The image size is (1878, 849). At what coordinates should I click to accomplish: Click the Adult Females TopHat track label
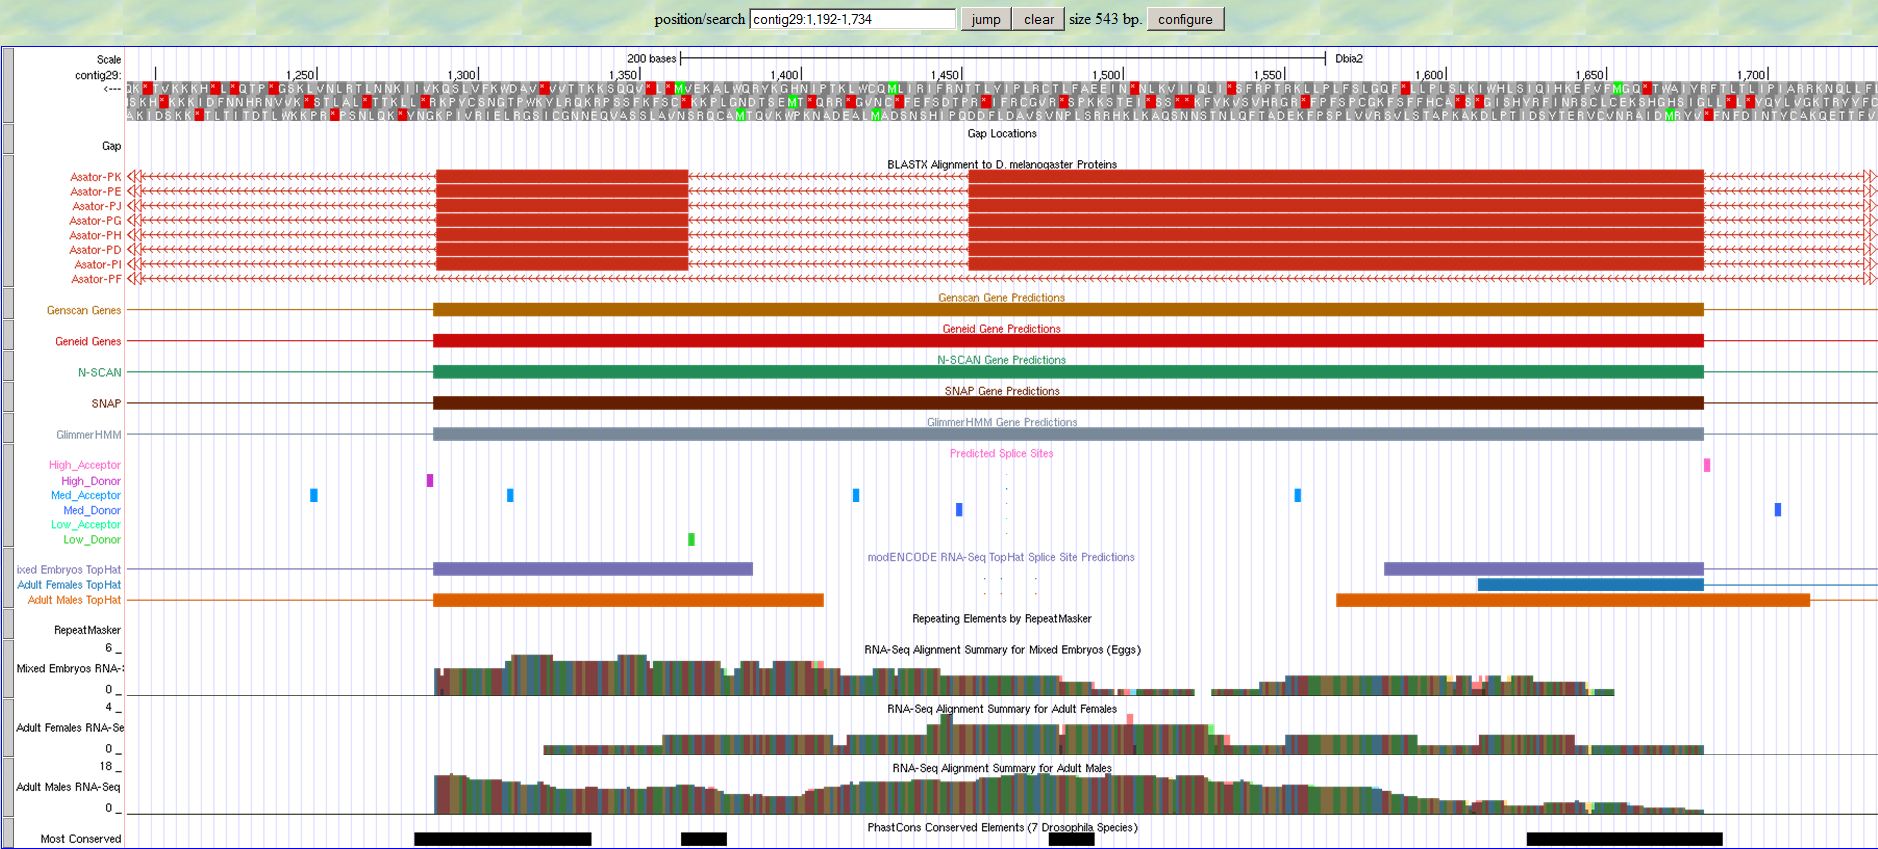point(69,585)
